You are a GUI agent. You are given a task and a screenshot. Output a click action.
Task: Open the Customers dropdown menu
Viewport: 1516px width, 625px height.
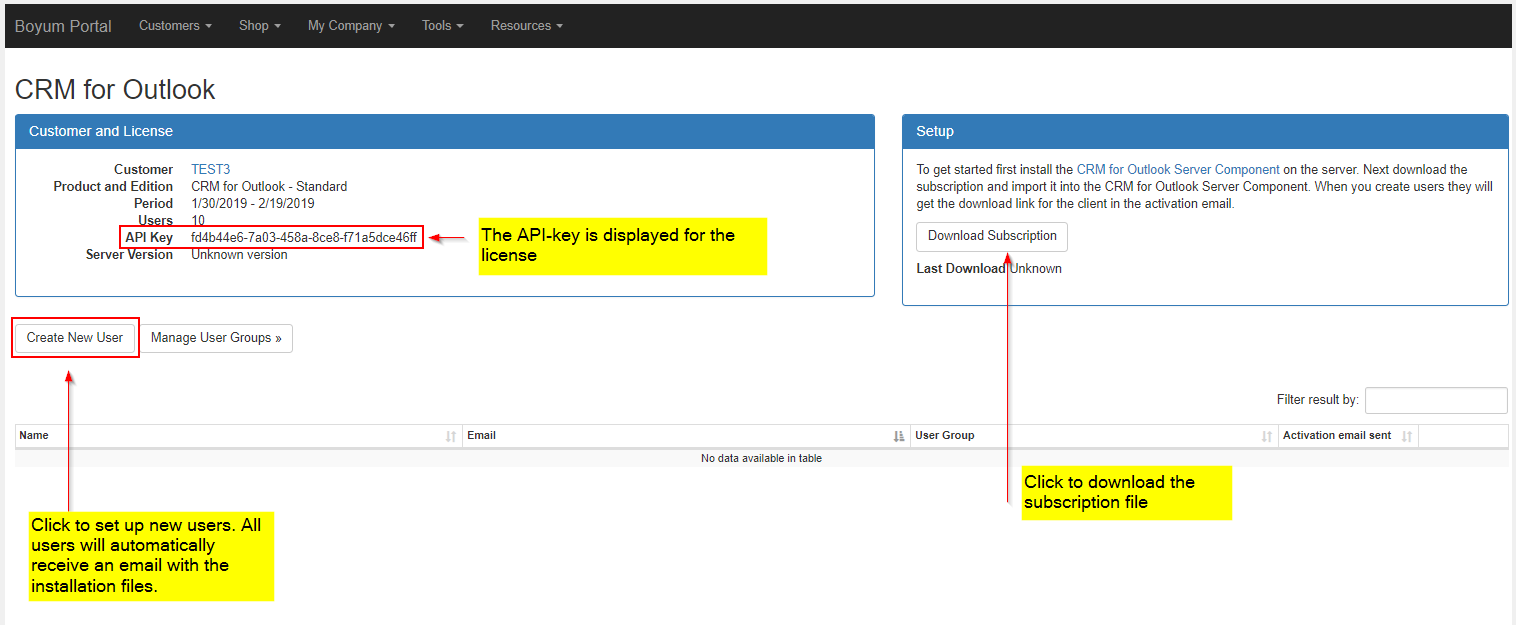(175, 26)
